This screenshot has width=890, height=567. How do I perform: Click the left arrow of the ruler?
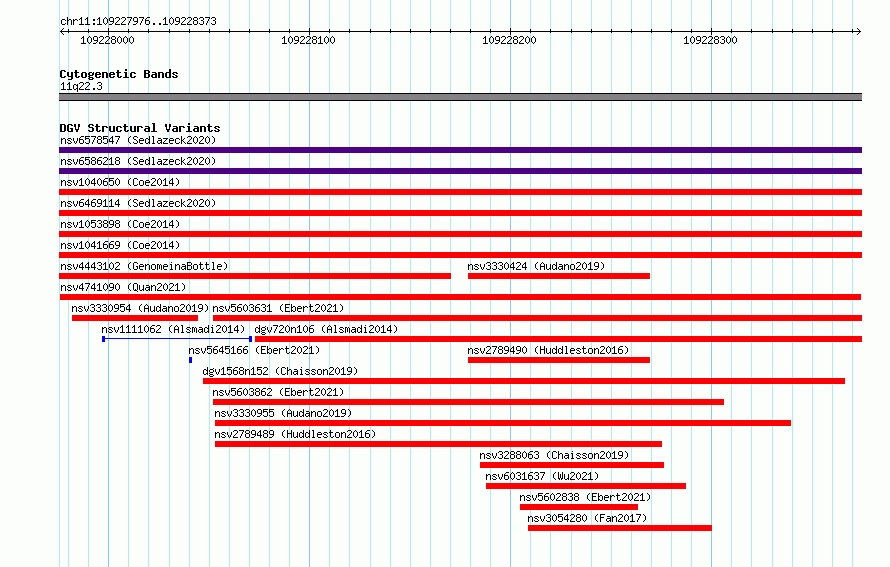click(x=62, y=32)
